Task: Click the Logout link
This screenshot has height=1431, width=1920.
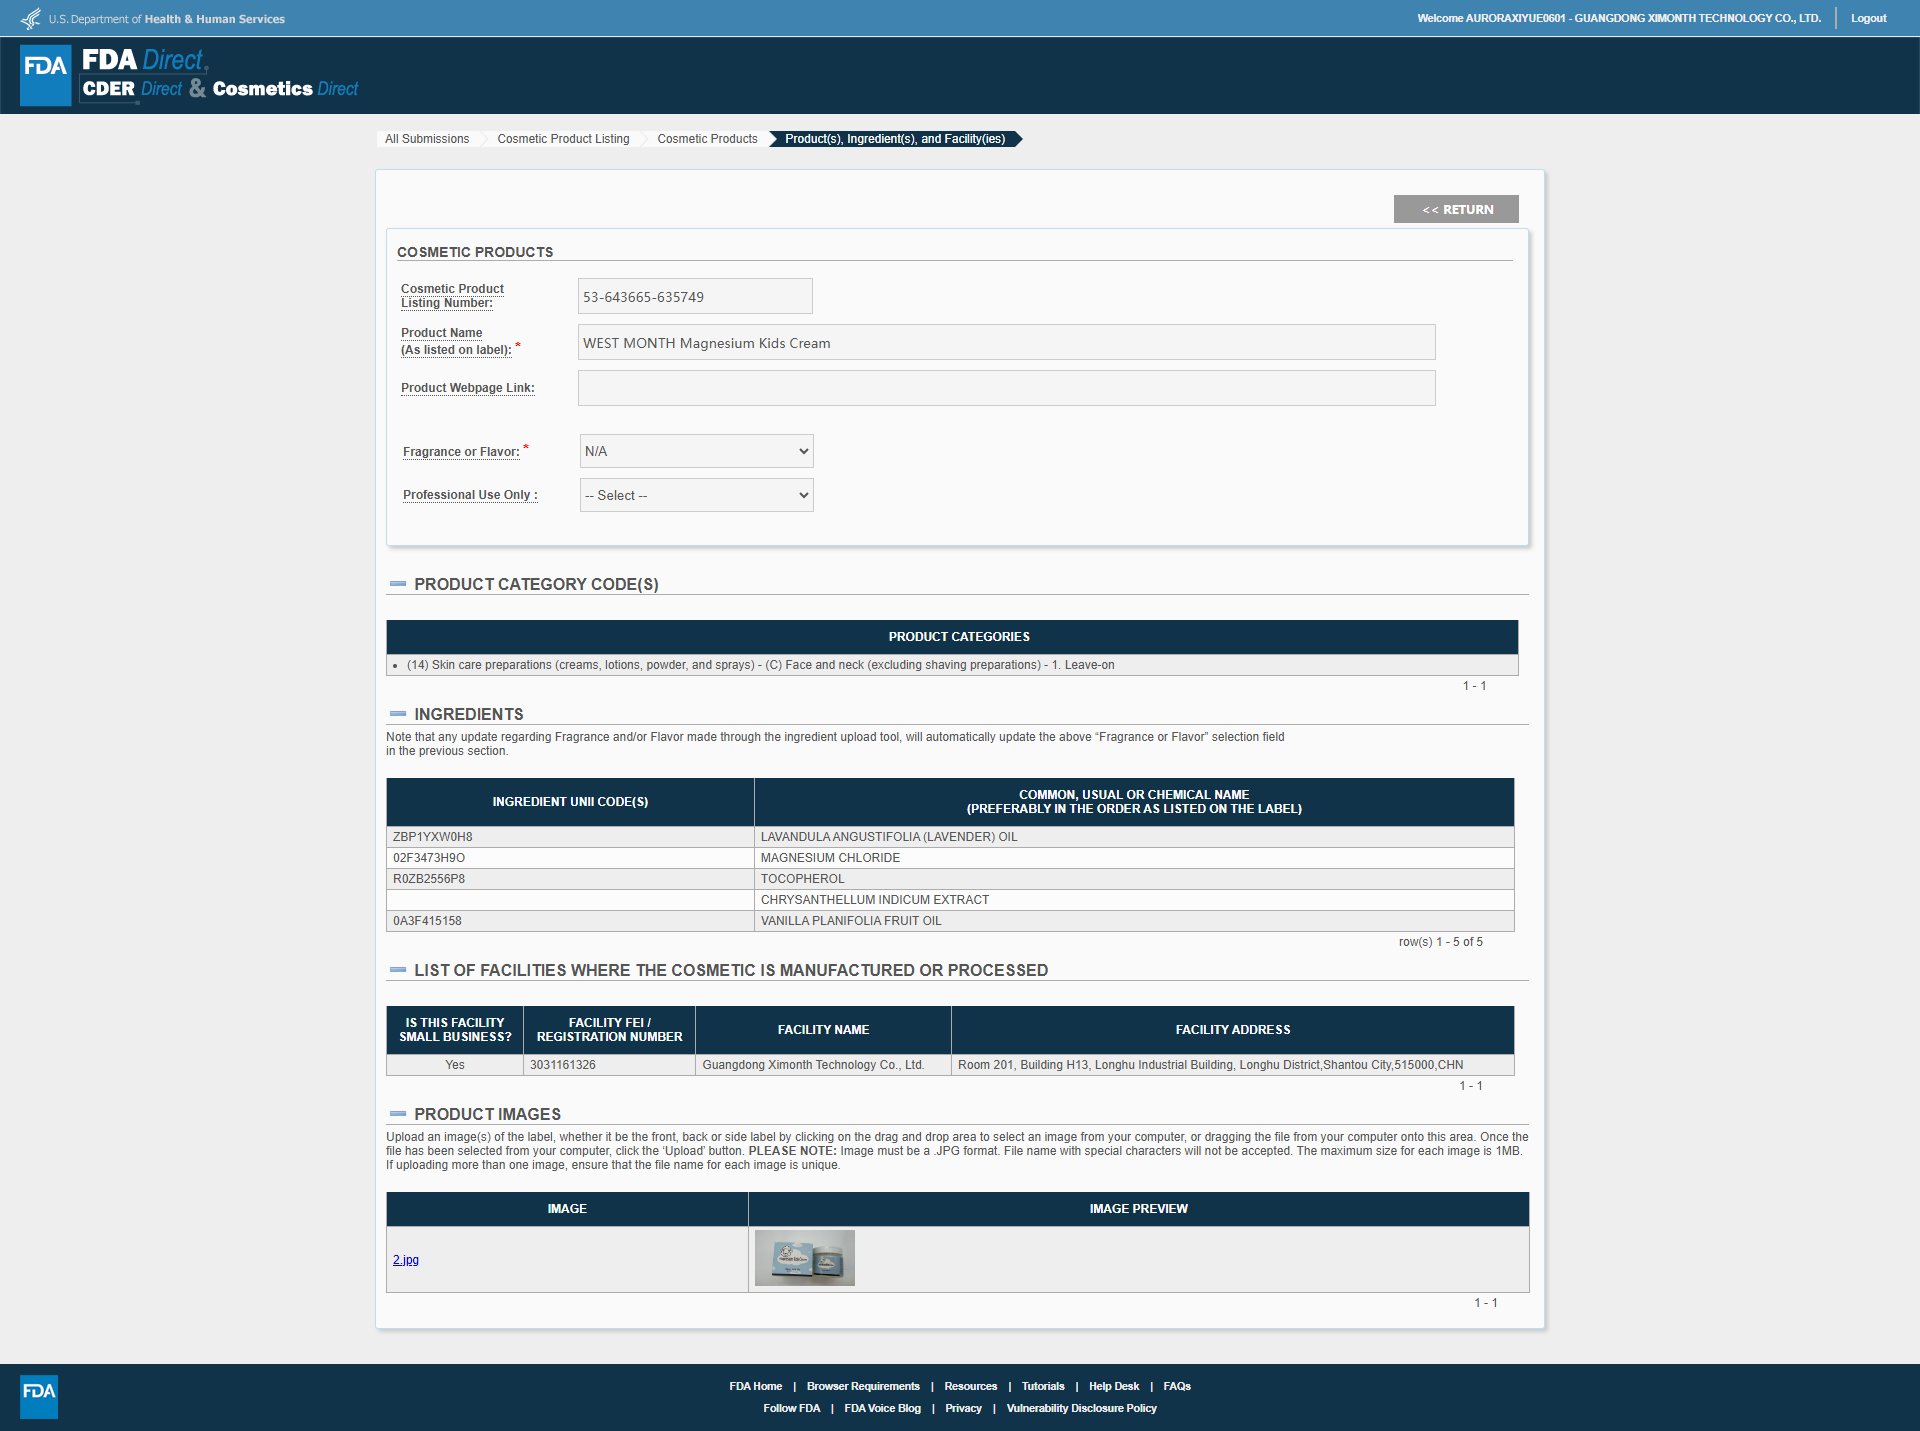Action: point(1868,18)
